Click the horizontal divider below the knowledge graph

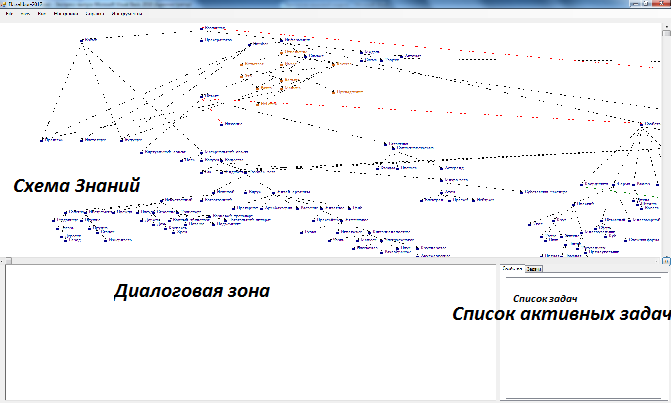pyautogui.click(x=250, y=261)
